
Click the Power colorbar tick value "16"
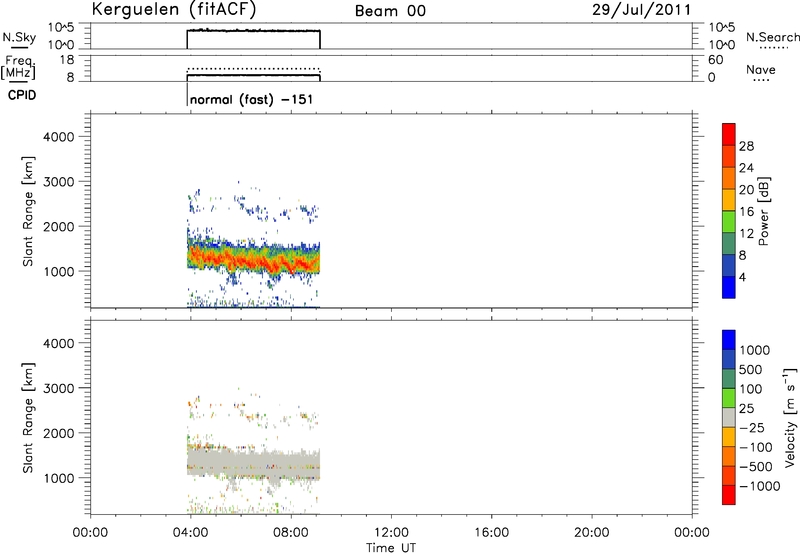[x=746, y=212]
